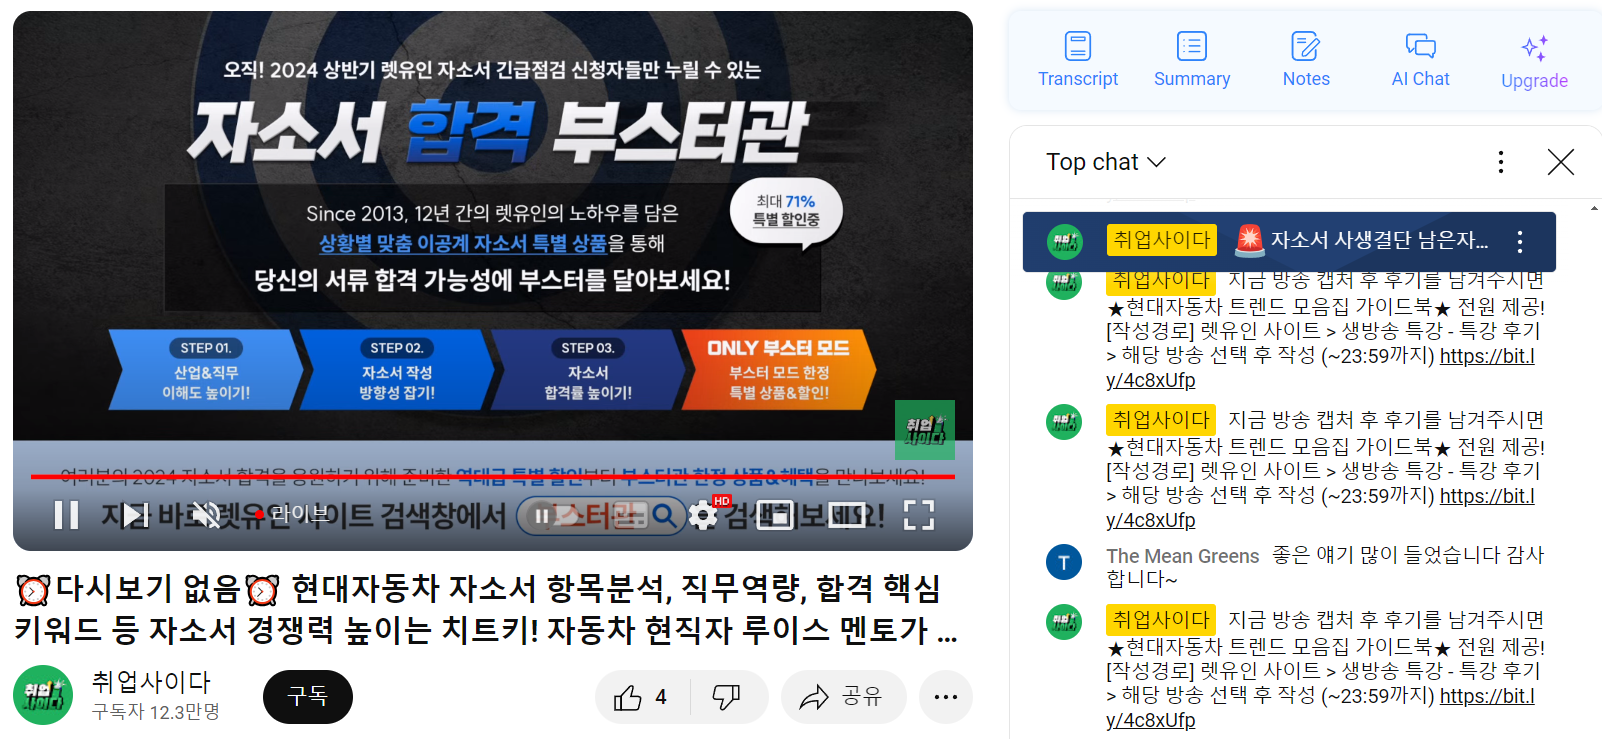1602x739 pixels.
Task: Open pinned message options menu
Action: click(x=1519, y=241)
